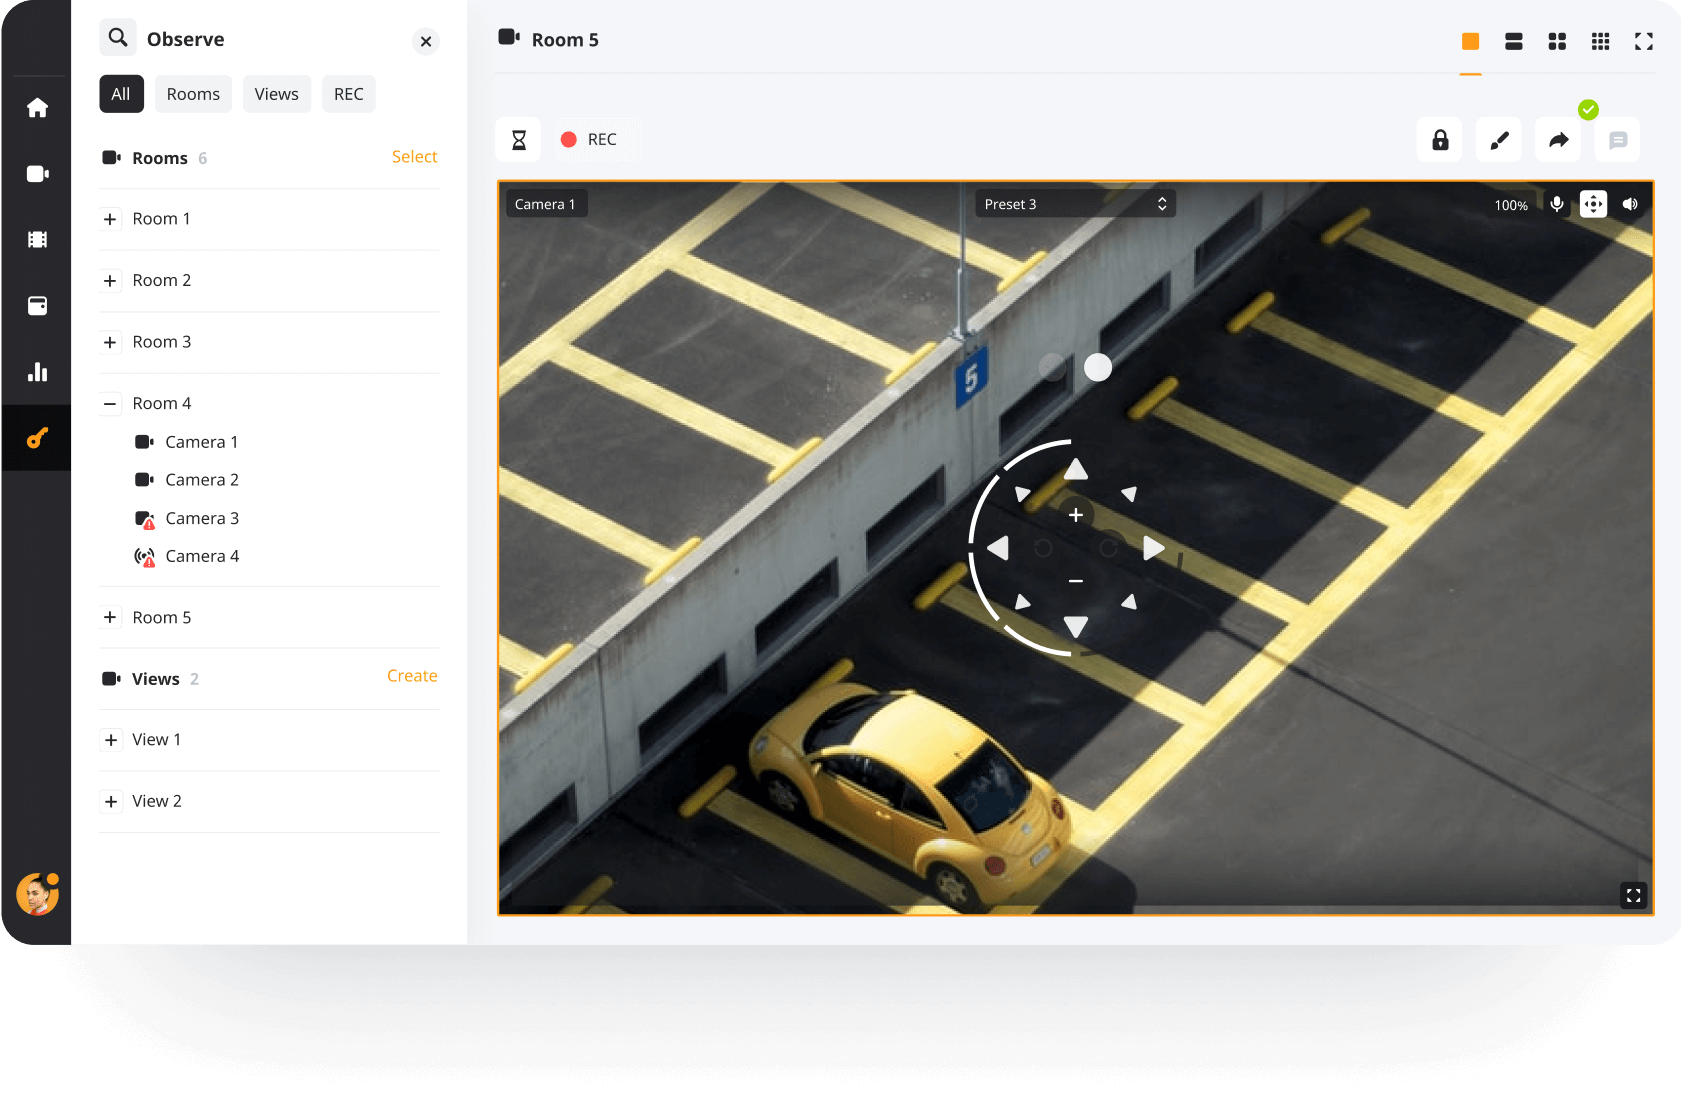Click the hourglass timer button
This screenshot has height=1098, width=1681.
(518, 140)
